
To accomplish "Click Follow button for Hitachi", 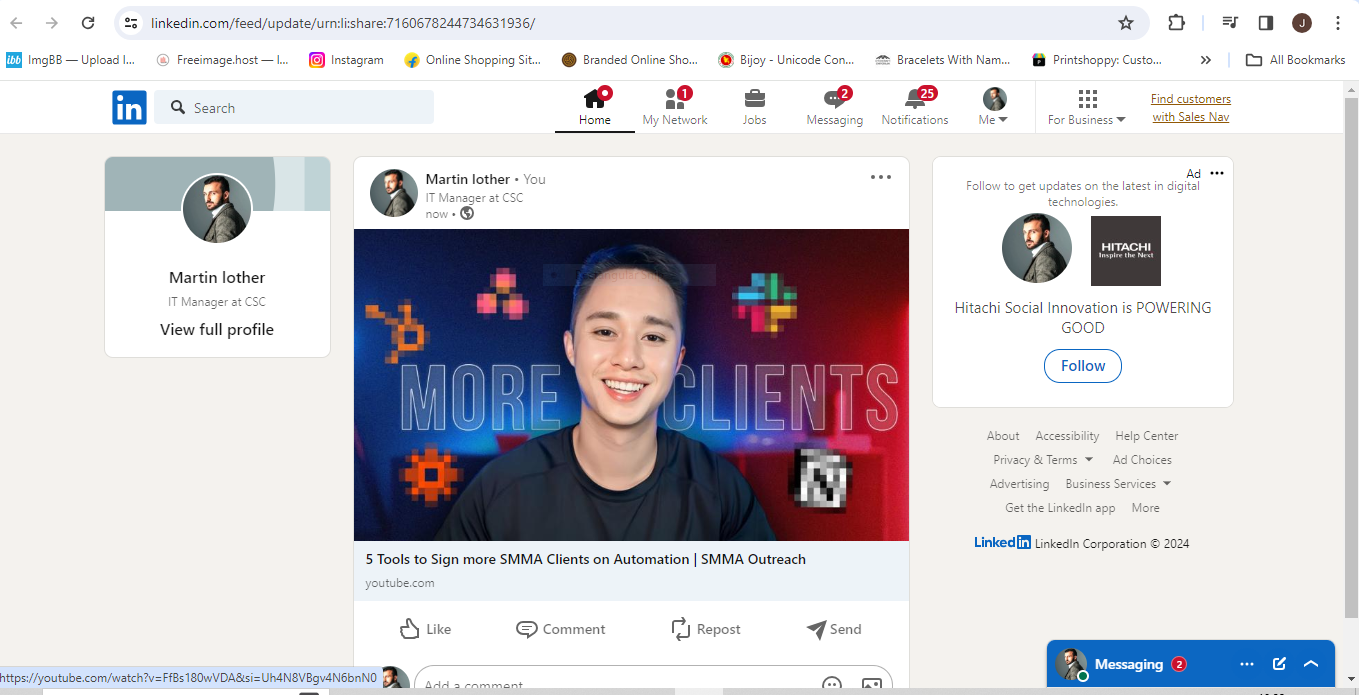I will [x=1083, y=366].
